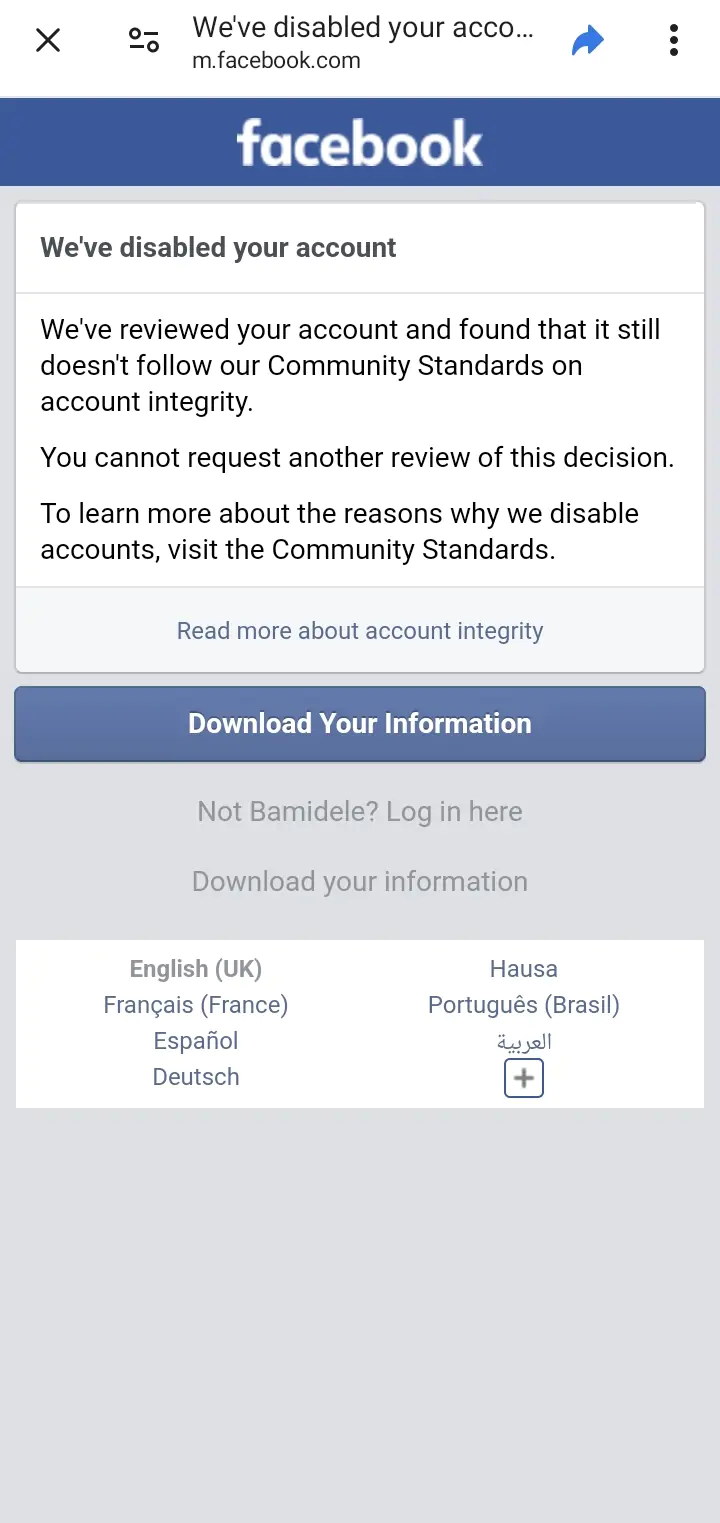Tap the plus icon to add more languages
The width and height of the screenshot is (720, 1523).
click(523, 1078)
